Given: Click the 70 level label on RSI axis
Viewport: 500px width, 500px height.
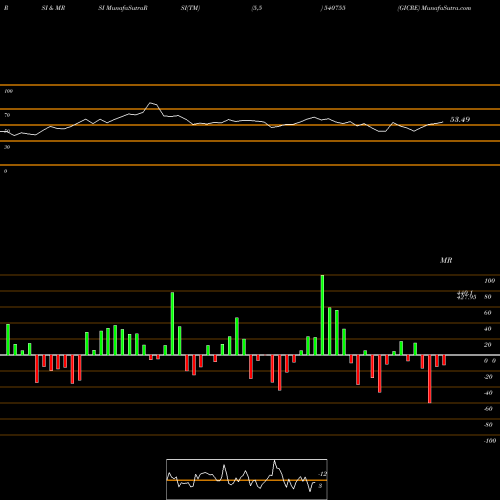Looking at the screenshot, I should coord(7,115).
